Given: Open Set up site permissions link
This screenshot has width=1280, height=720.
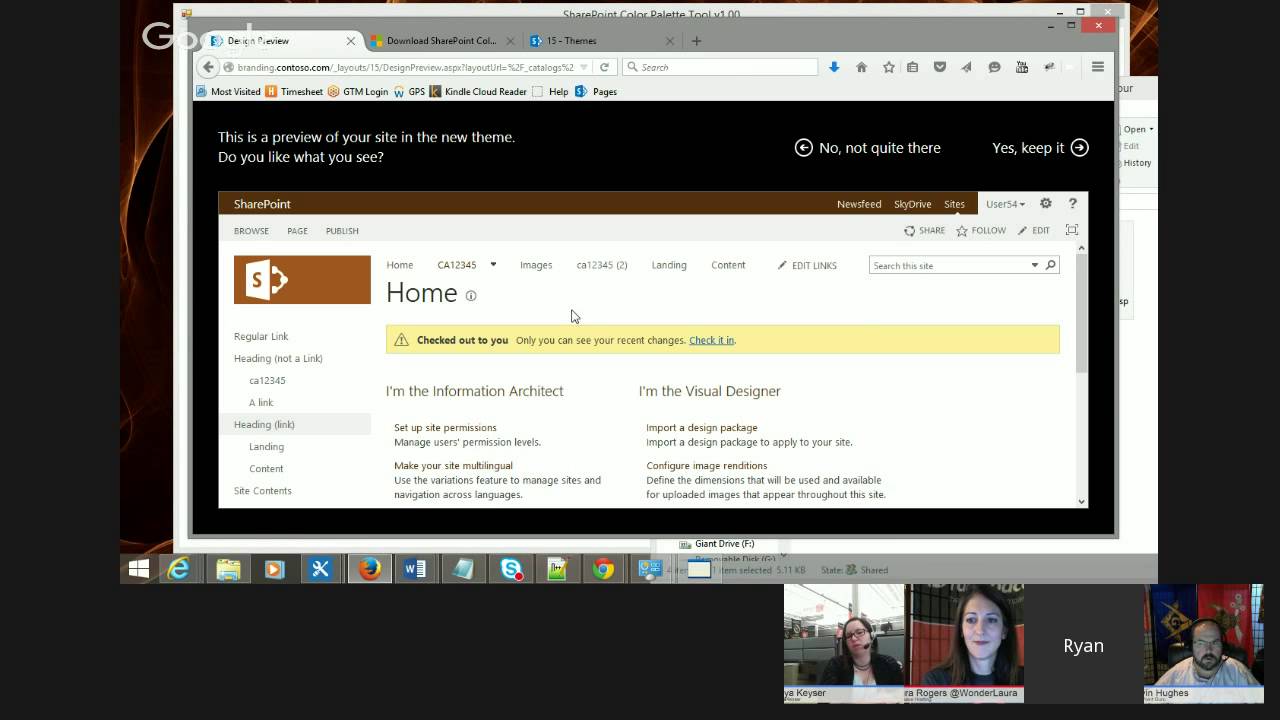Looking at the screenshot, I should tap(445, 428).
